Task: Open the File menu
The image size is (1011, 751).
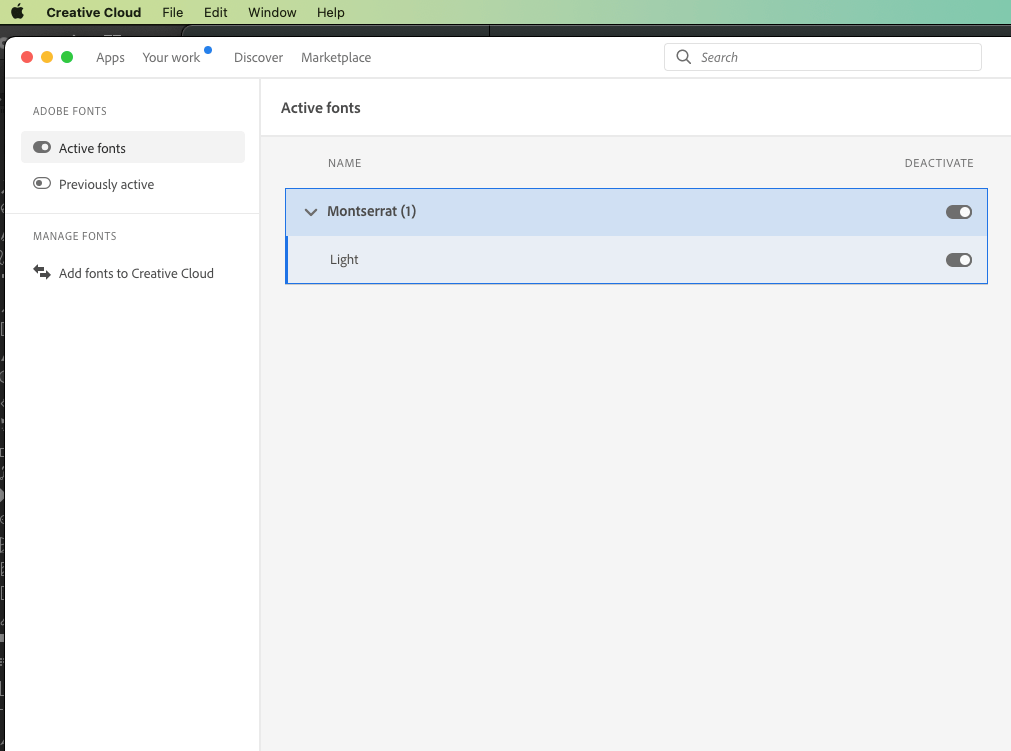Action: (x=172, y=12)
